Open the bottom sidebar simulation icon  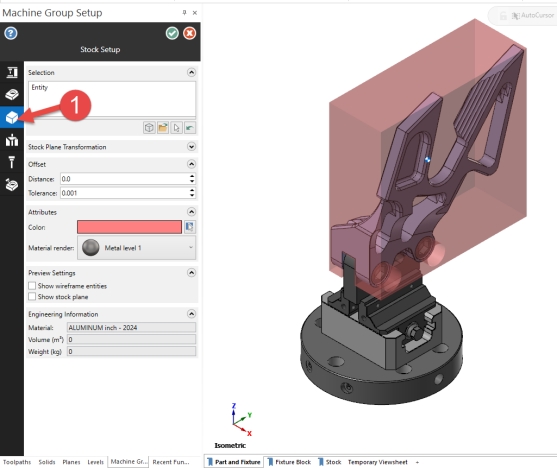[x=12, y=185]
